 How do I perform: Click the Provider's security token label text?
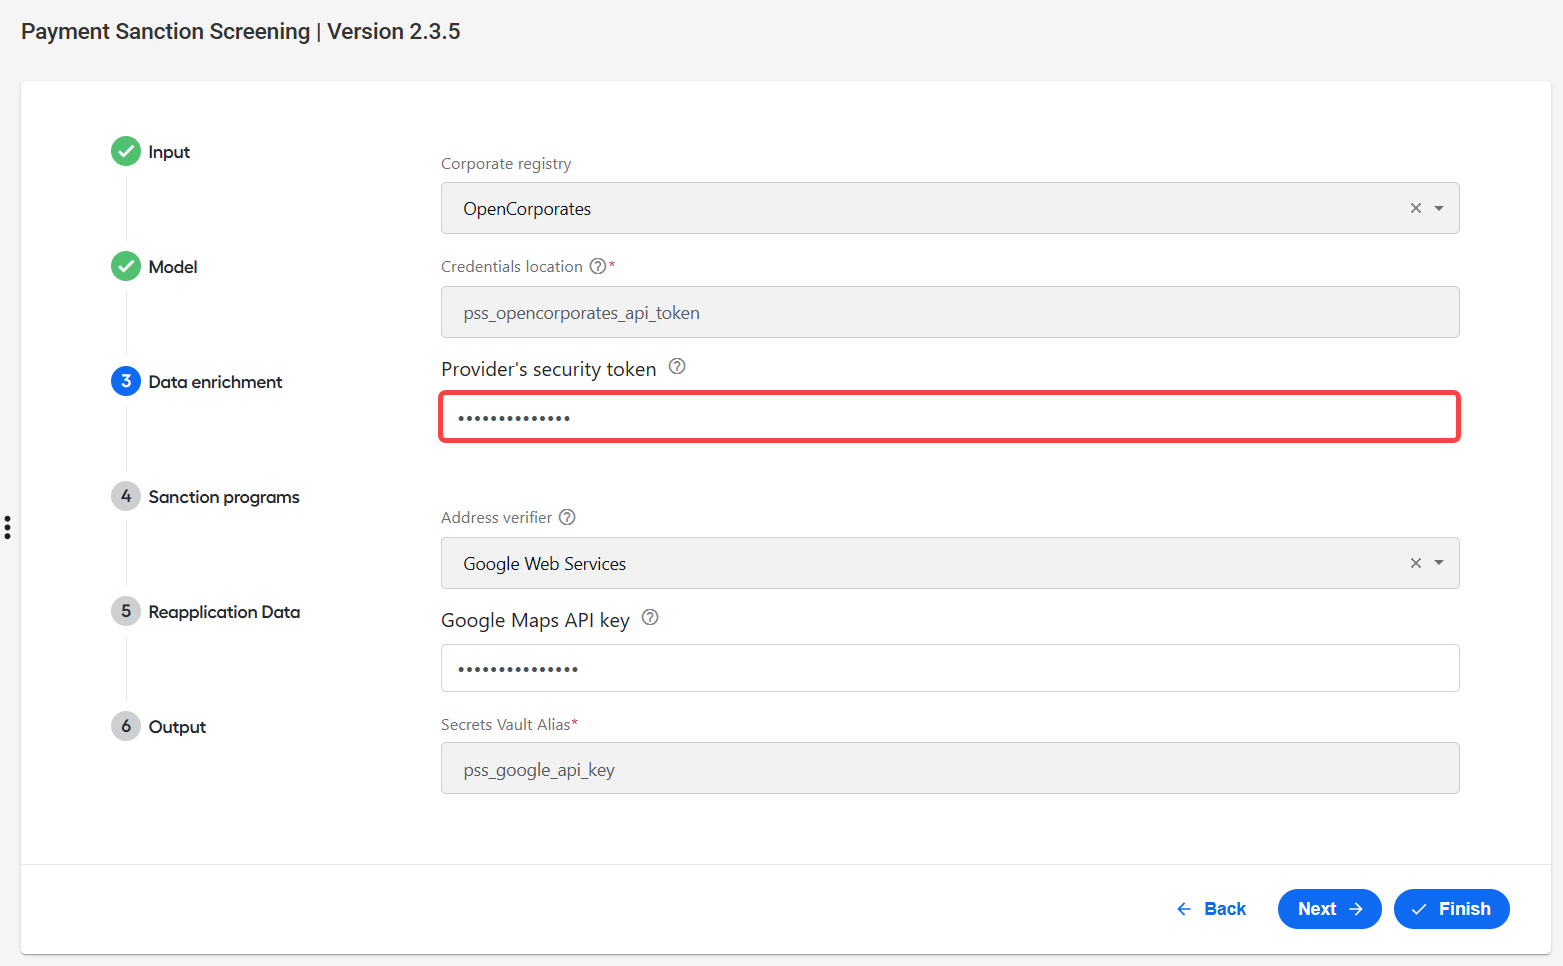pyautogui.click(x=549, y=369)
